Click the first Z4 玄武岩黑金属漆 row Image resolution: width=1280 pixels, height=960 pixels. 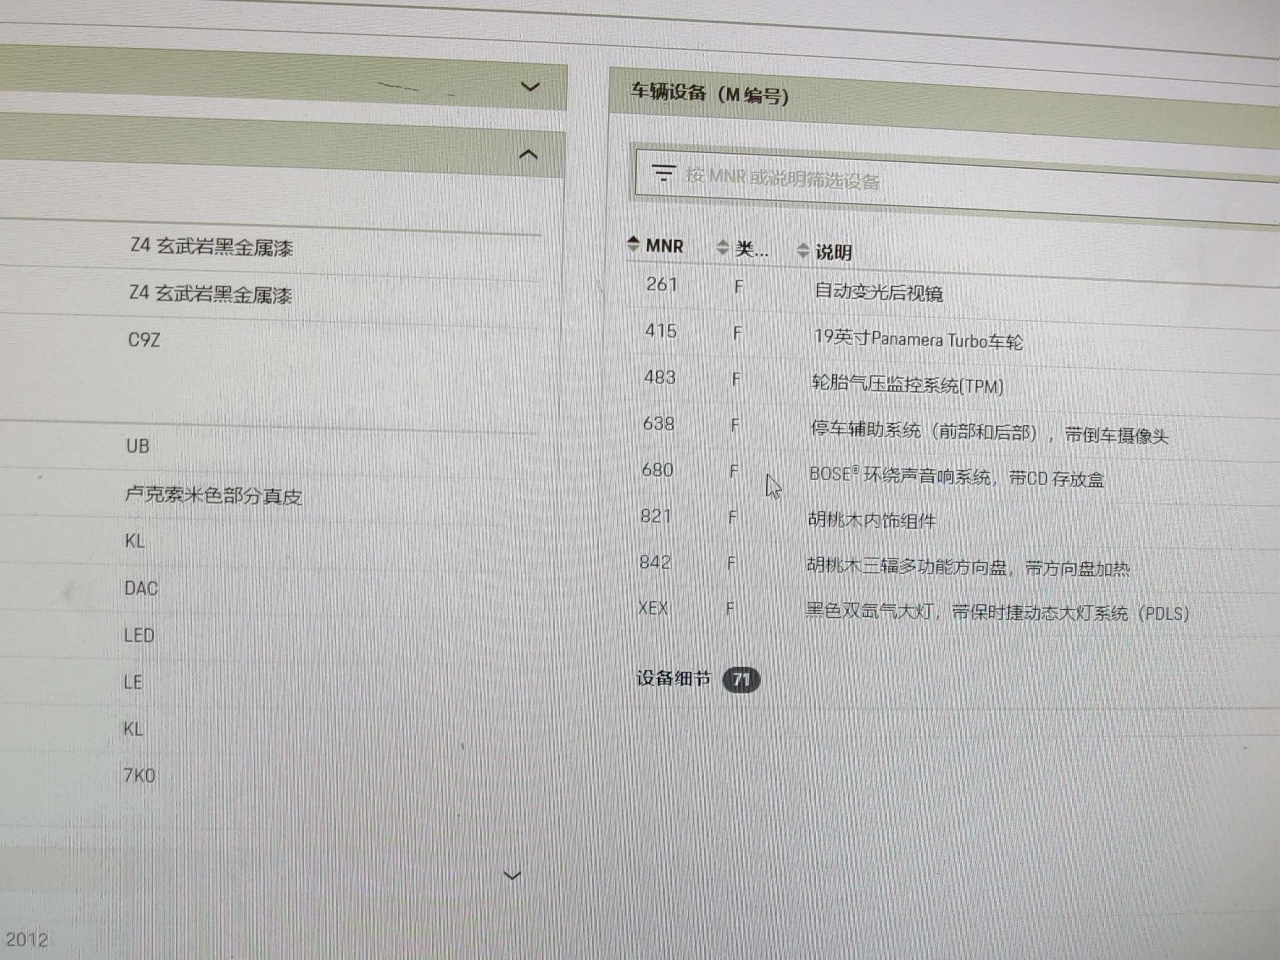pos(212,246)
